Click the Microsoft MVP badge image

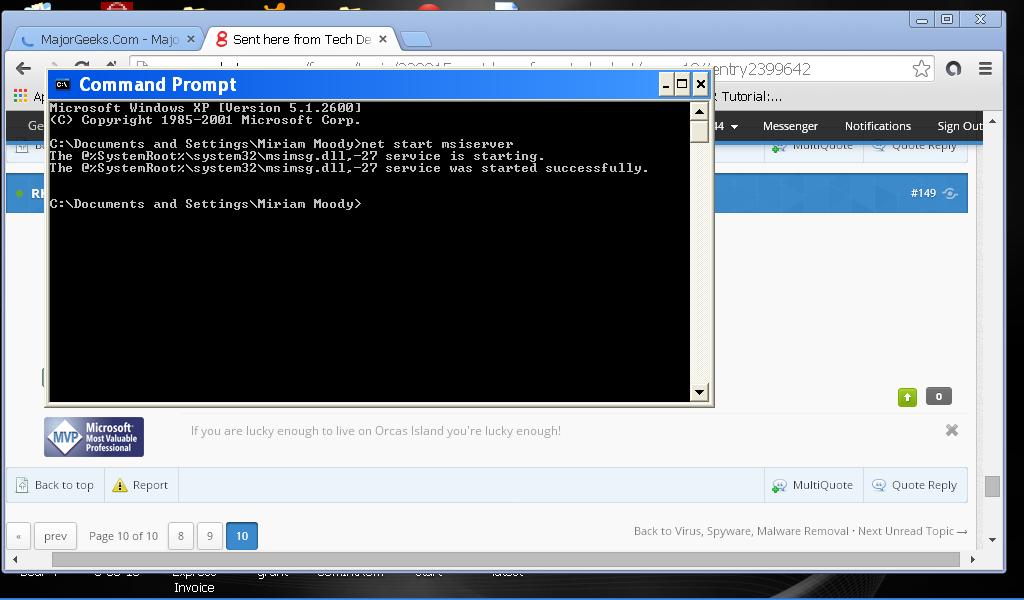[x=94, y=437]
